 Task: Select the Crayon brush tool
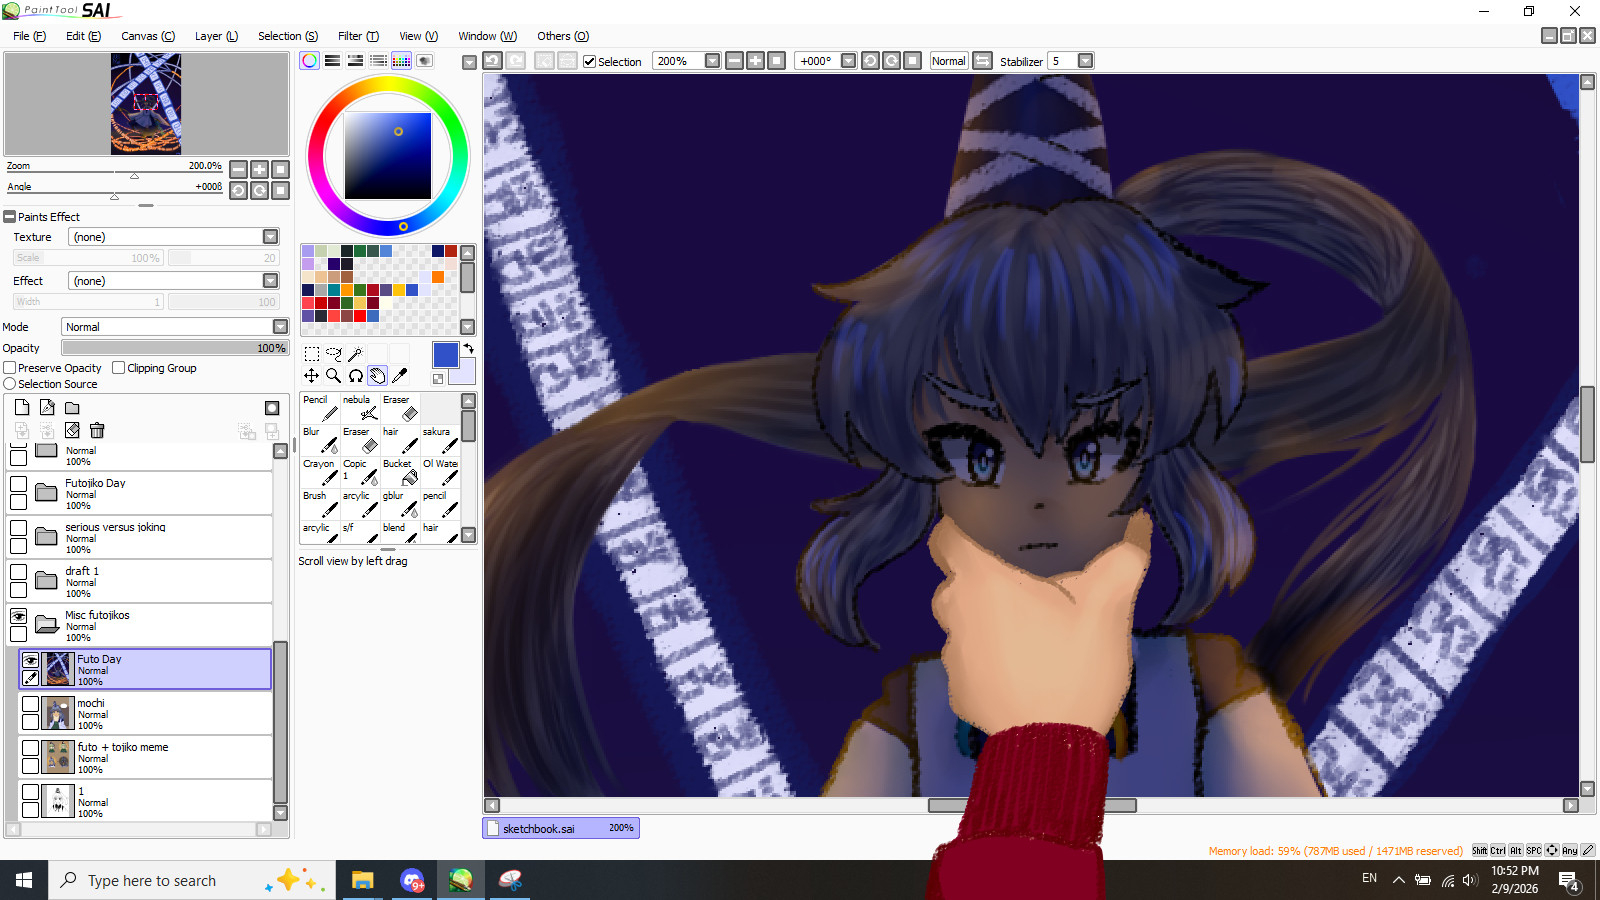(320, 472)
